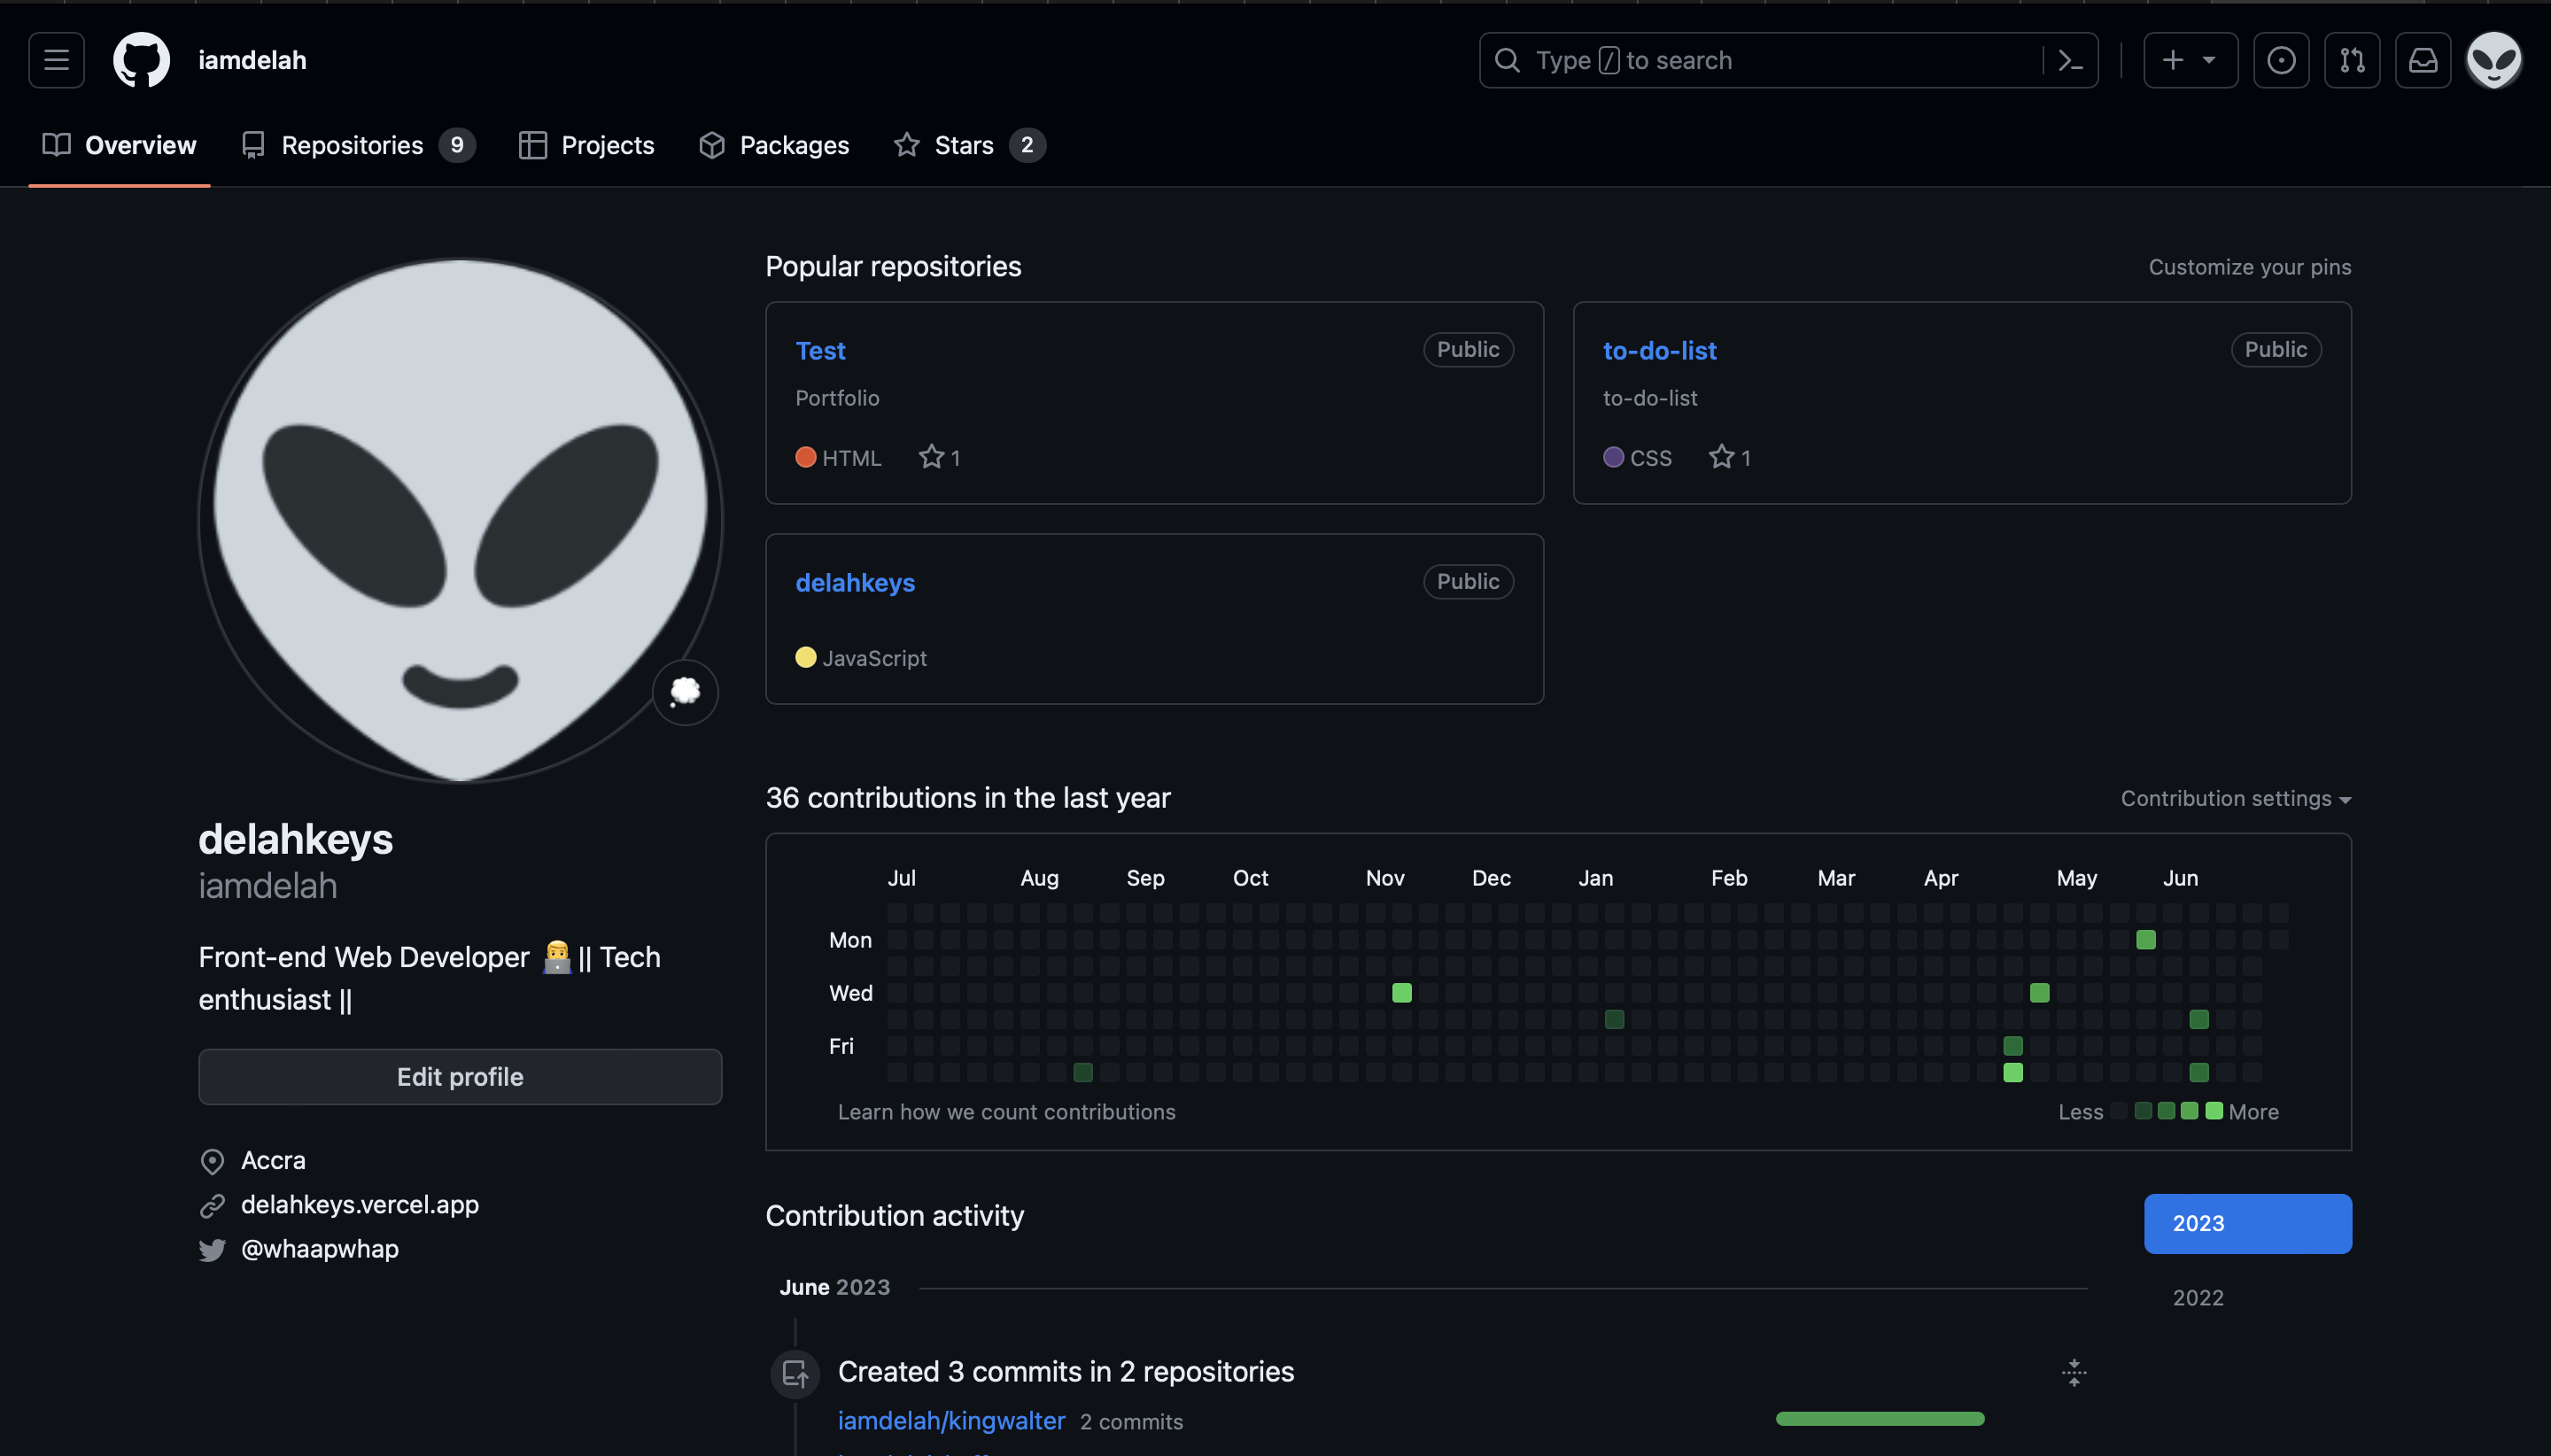
Task: Click the January Thursday contribution square
Action: coord(1614,1019)
